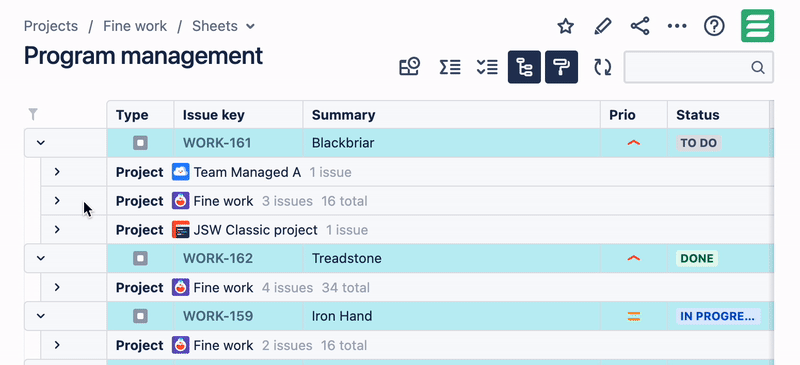The image size is (800, 365).
Task: Click the JSW Classic project avatar
Action: pyautogui.click(x=181, y=230)
